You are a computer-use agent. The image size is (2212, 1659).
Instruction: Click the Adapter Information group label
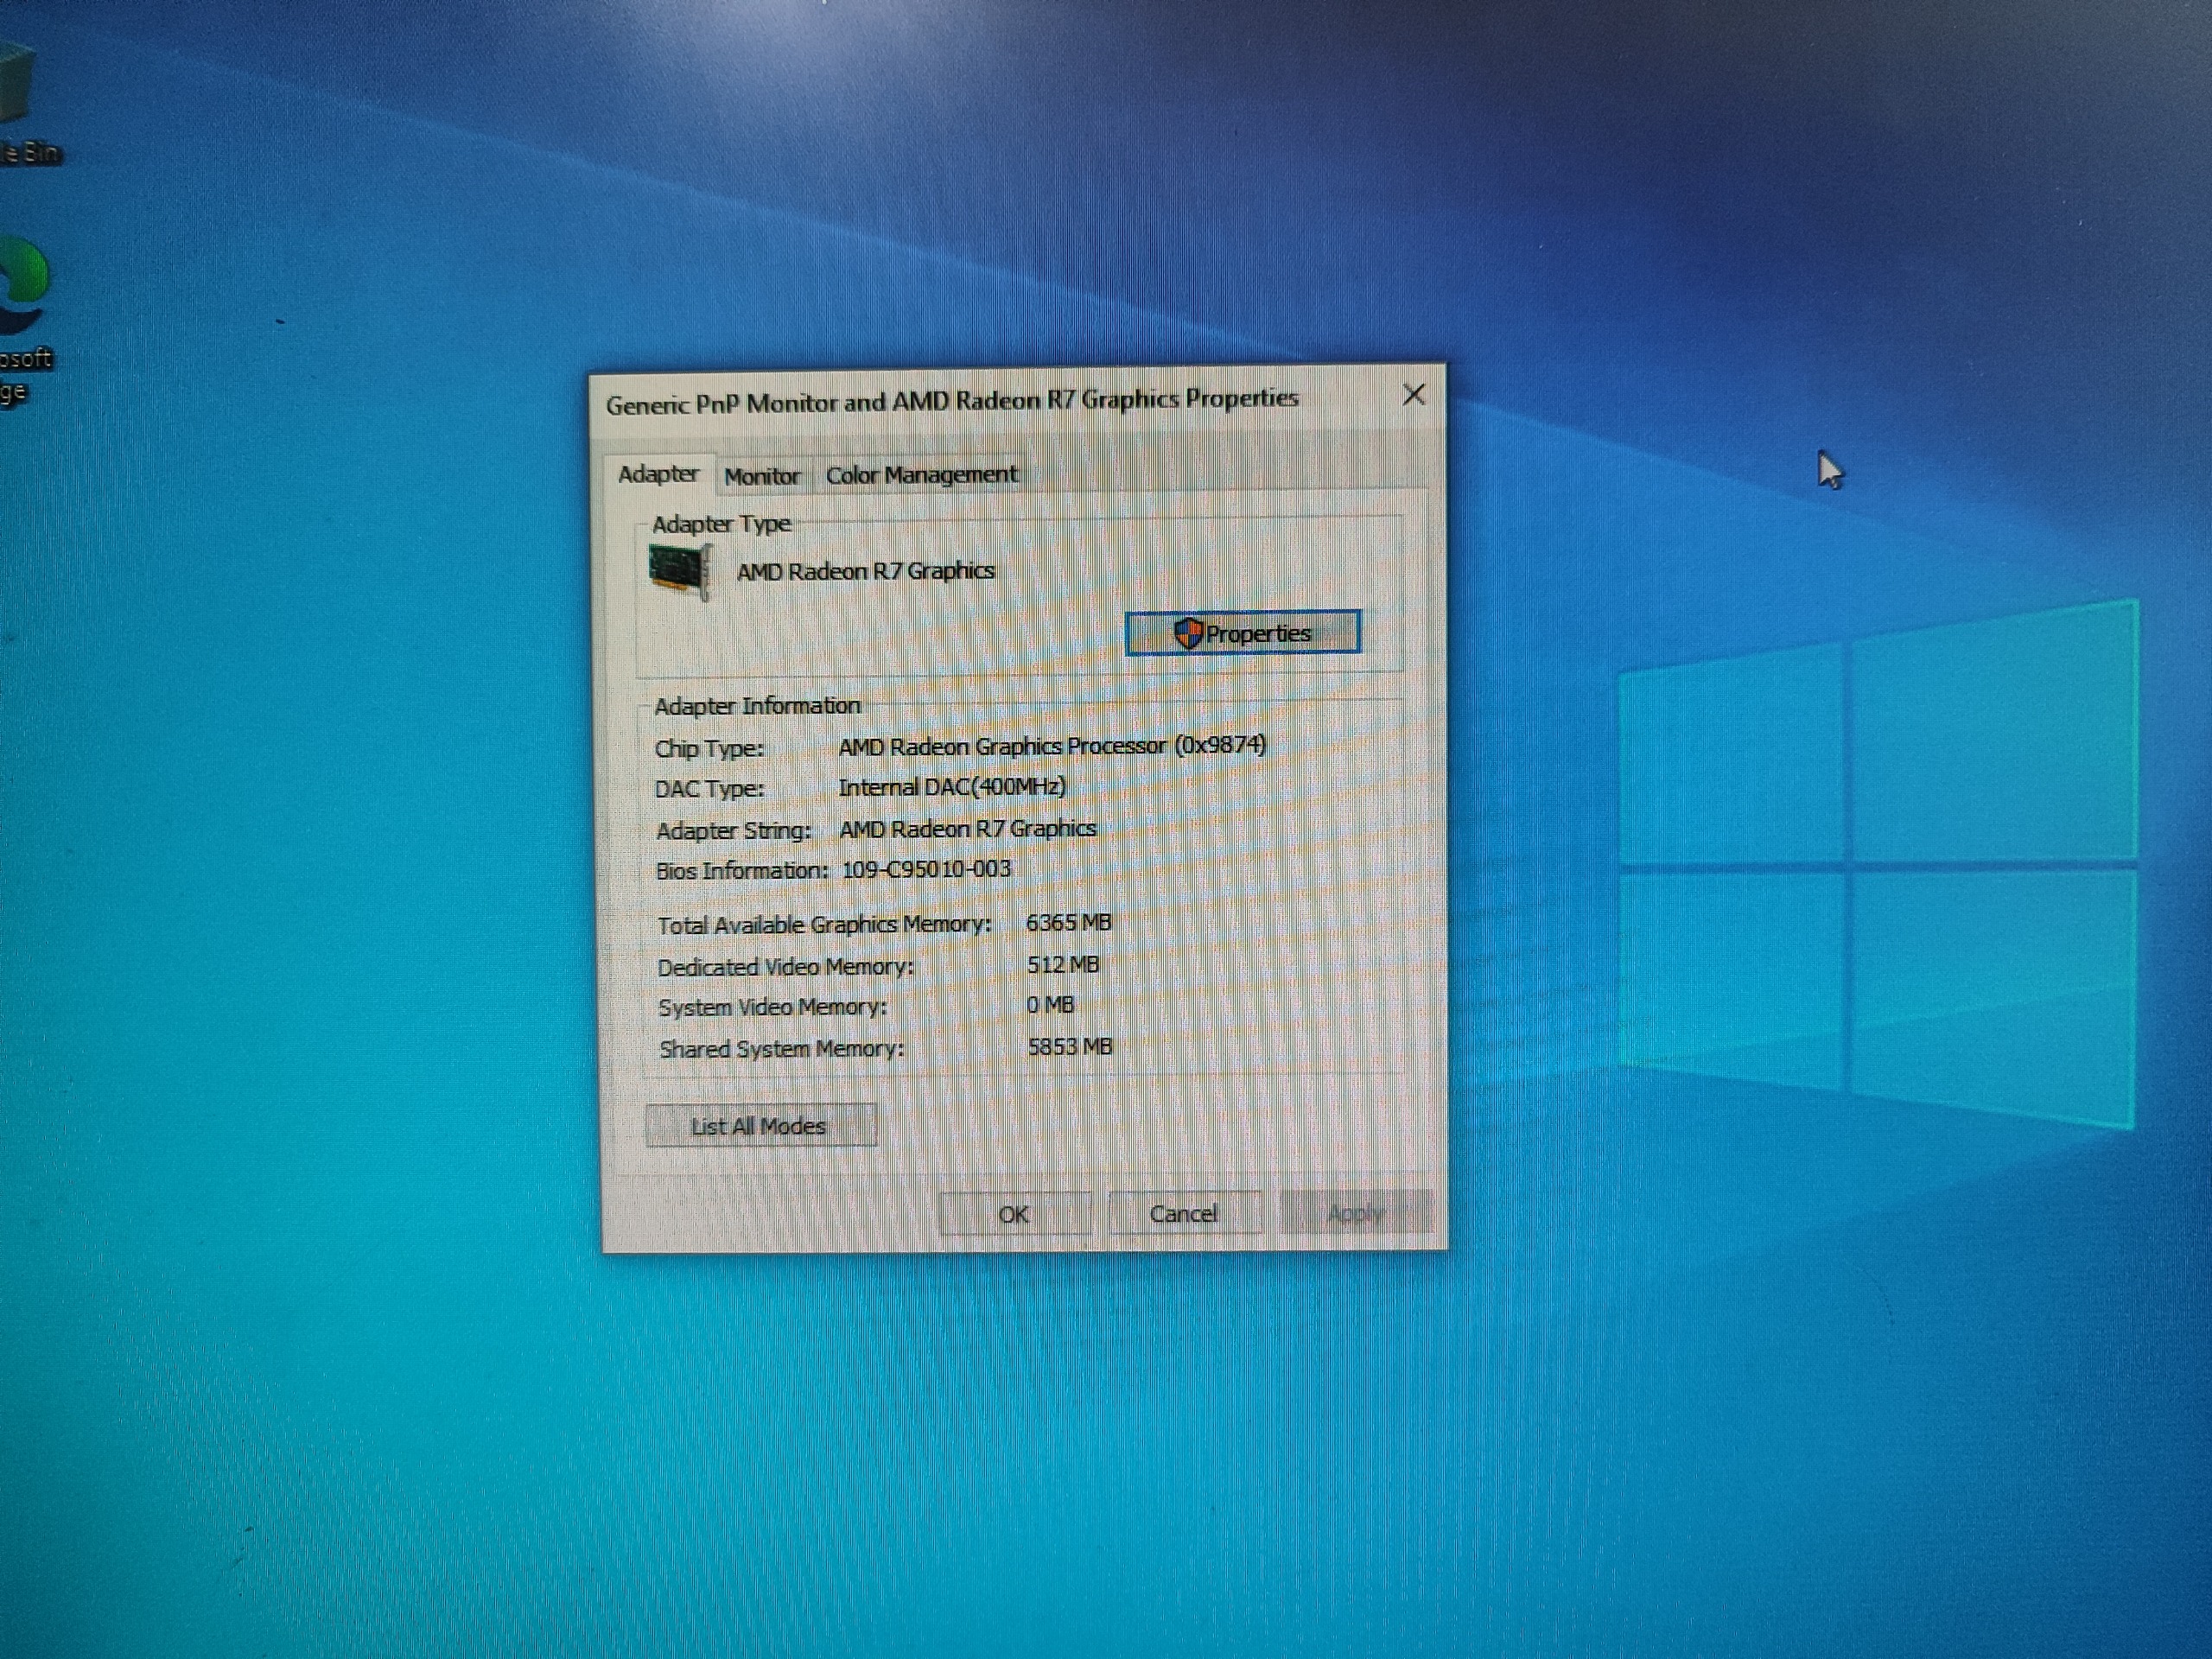(x=757, y=706)
